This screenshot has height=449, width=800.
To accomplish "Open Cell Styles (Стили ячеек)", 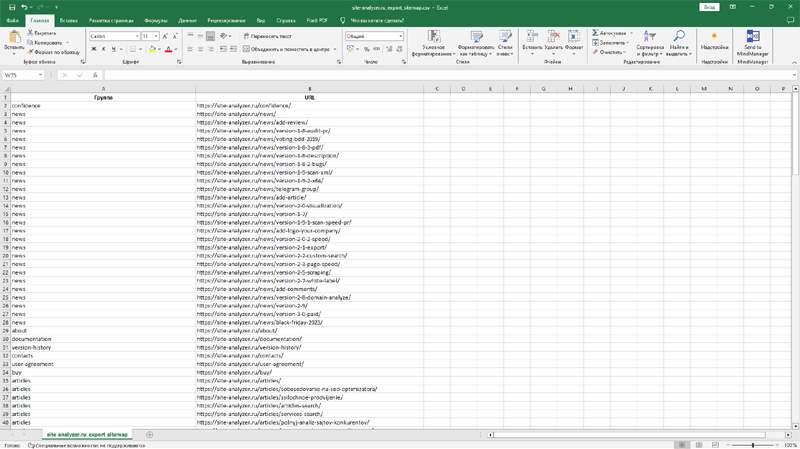I will coord(505,43).
